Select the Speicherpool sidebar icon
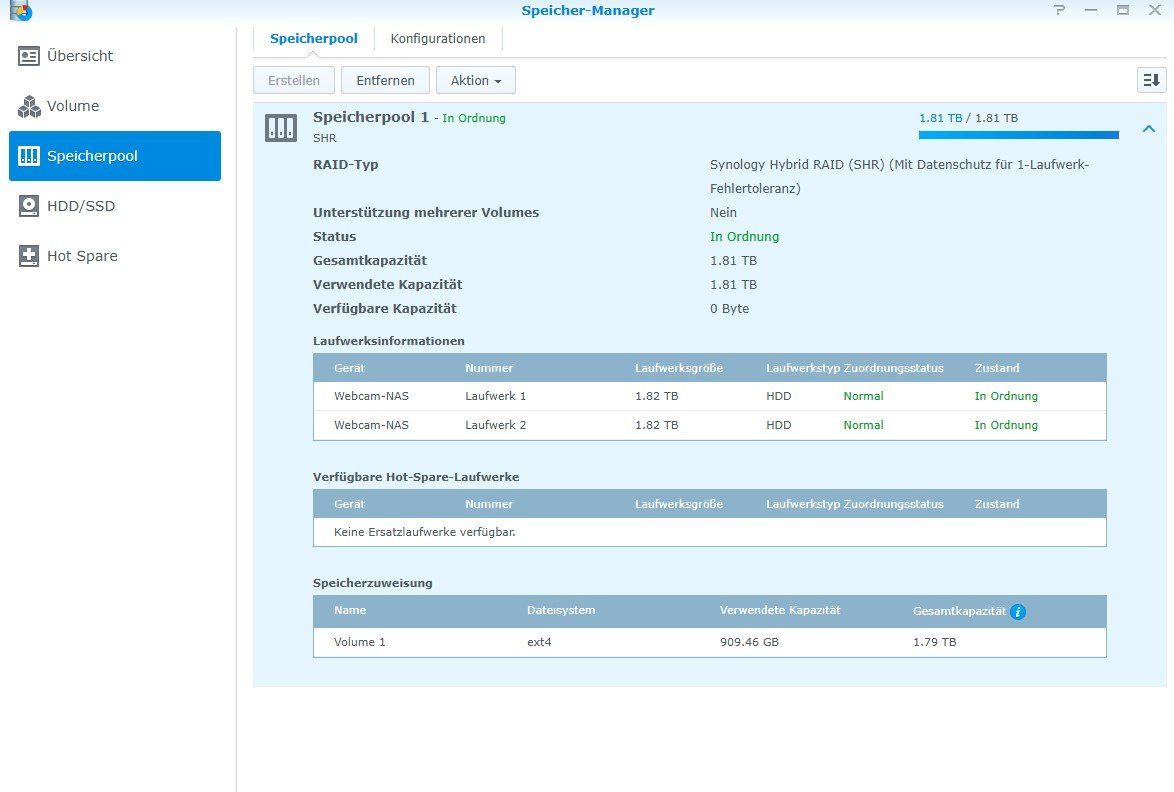Screen dimensions: 1174x792 pyautogui.click(x=29, y=156)
